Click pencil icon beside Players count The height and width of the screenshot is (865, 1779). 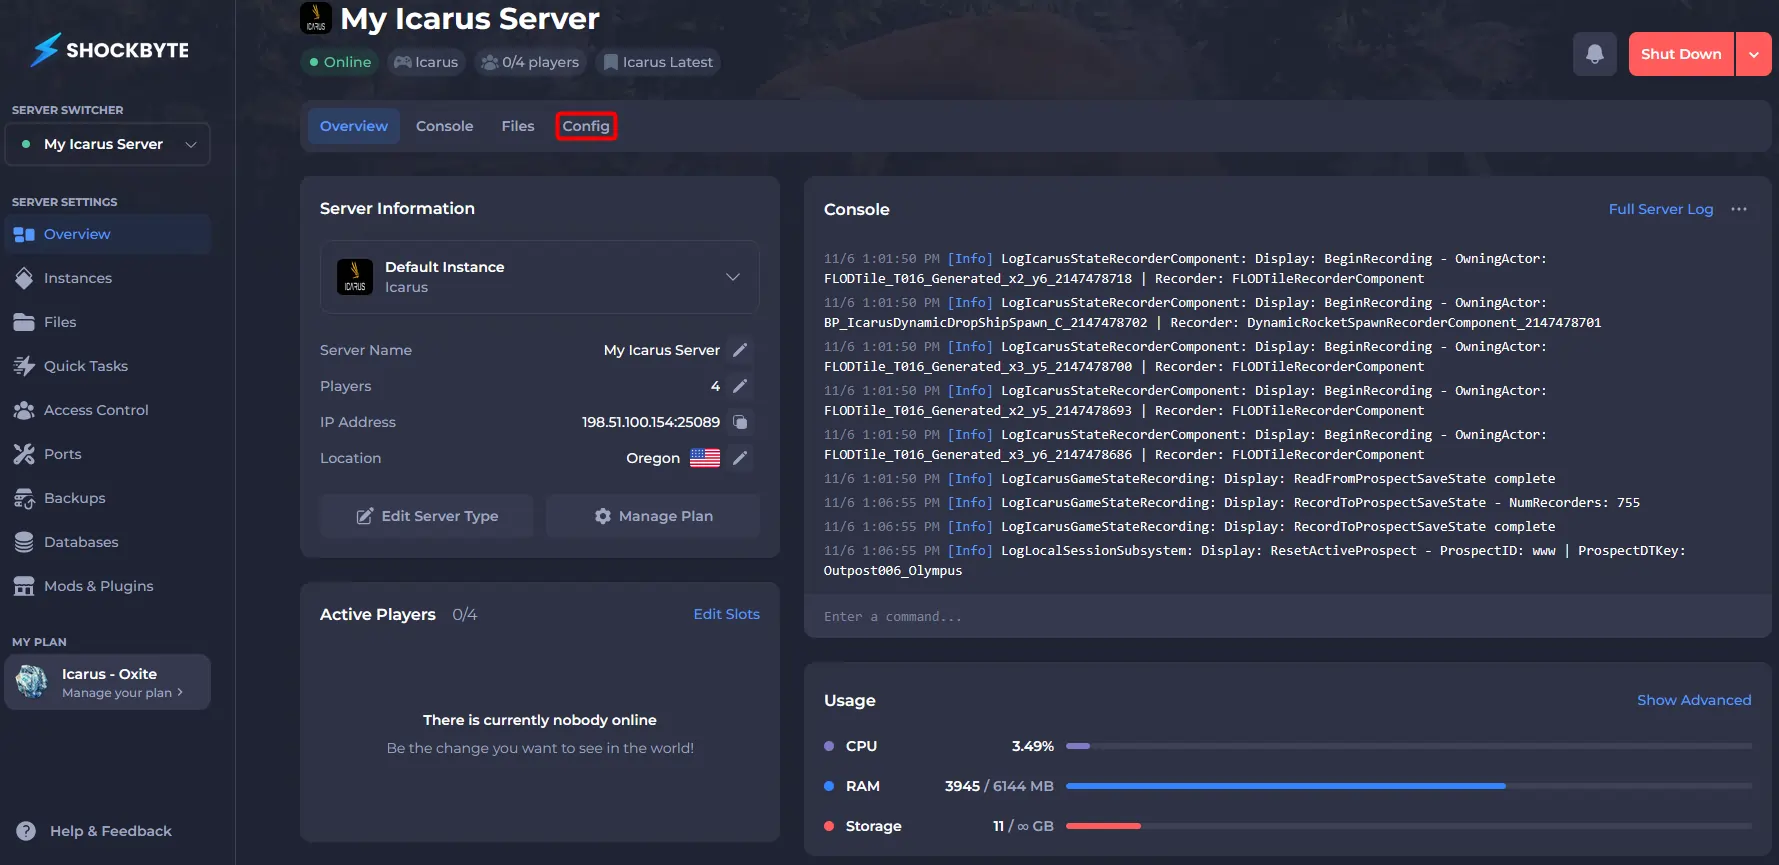740,386
